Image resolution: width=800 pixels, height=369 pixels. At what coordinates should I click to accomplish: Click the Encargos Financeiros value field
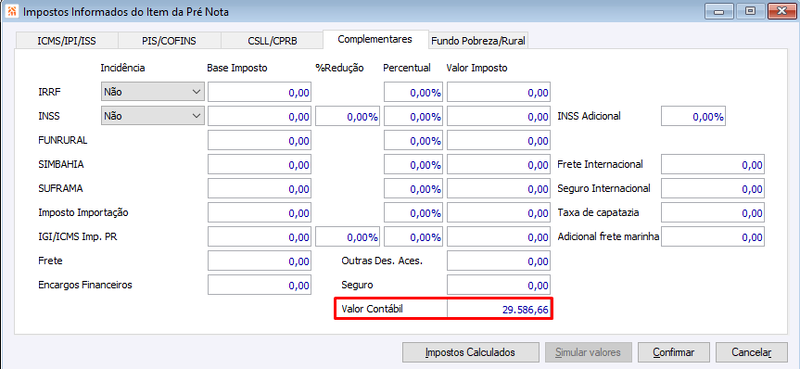click(x=260, y=285)
